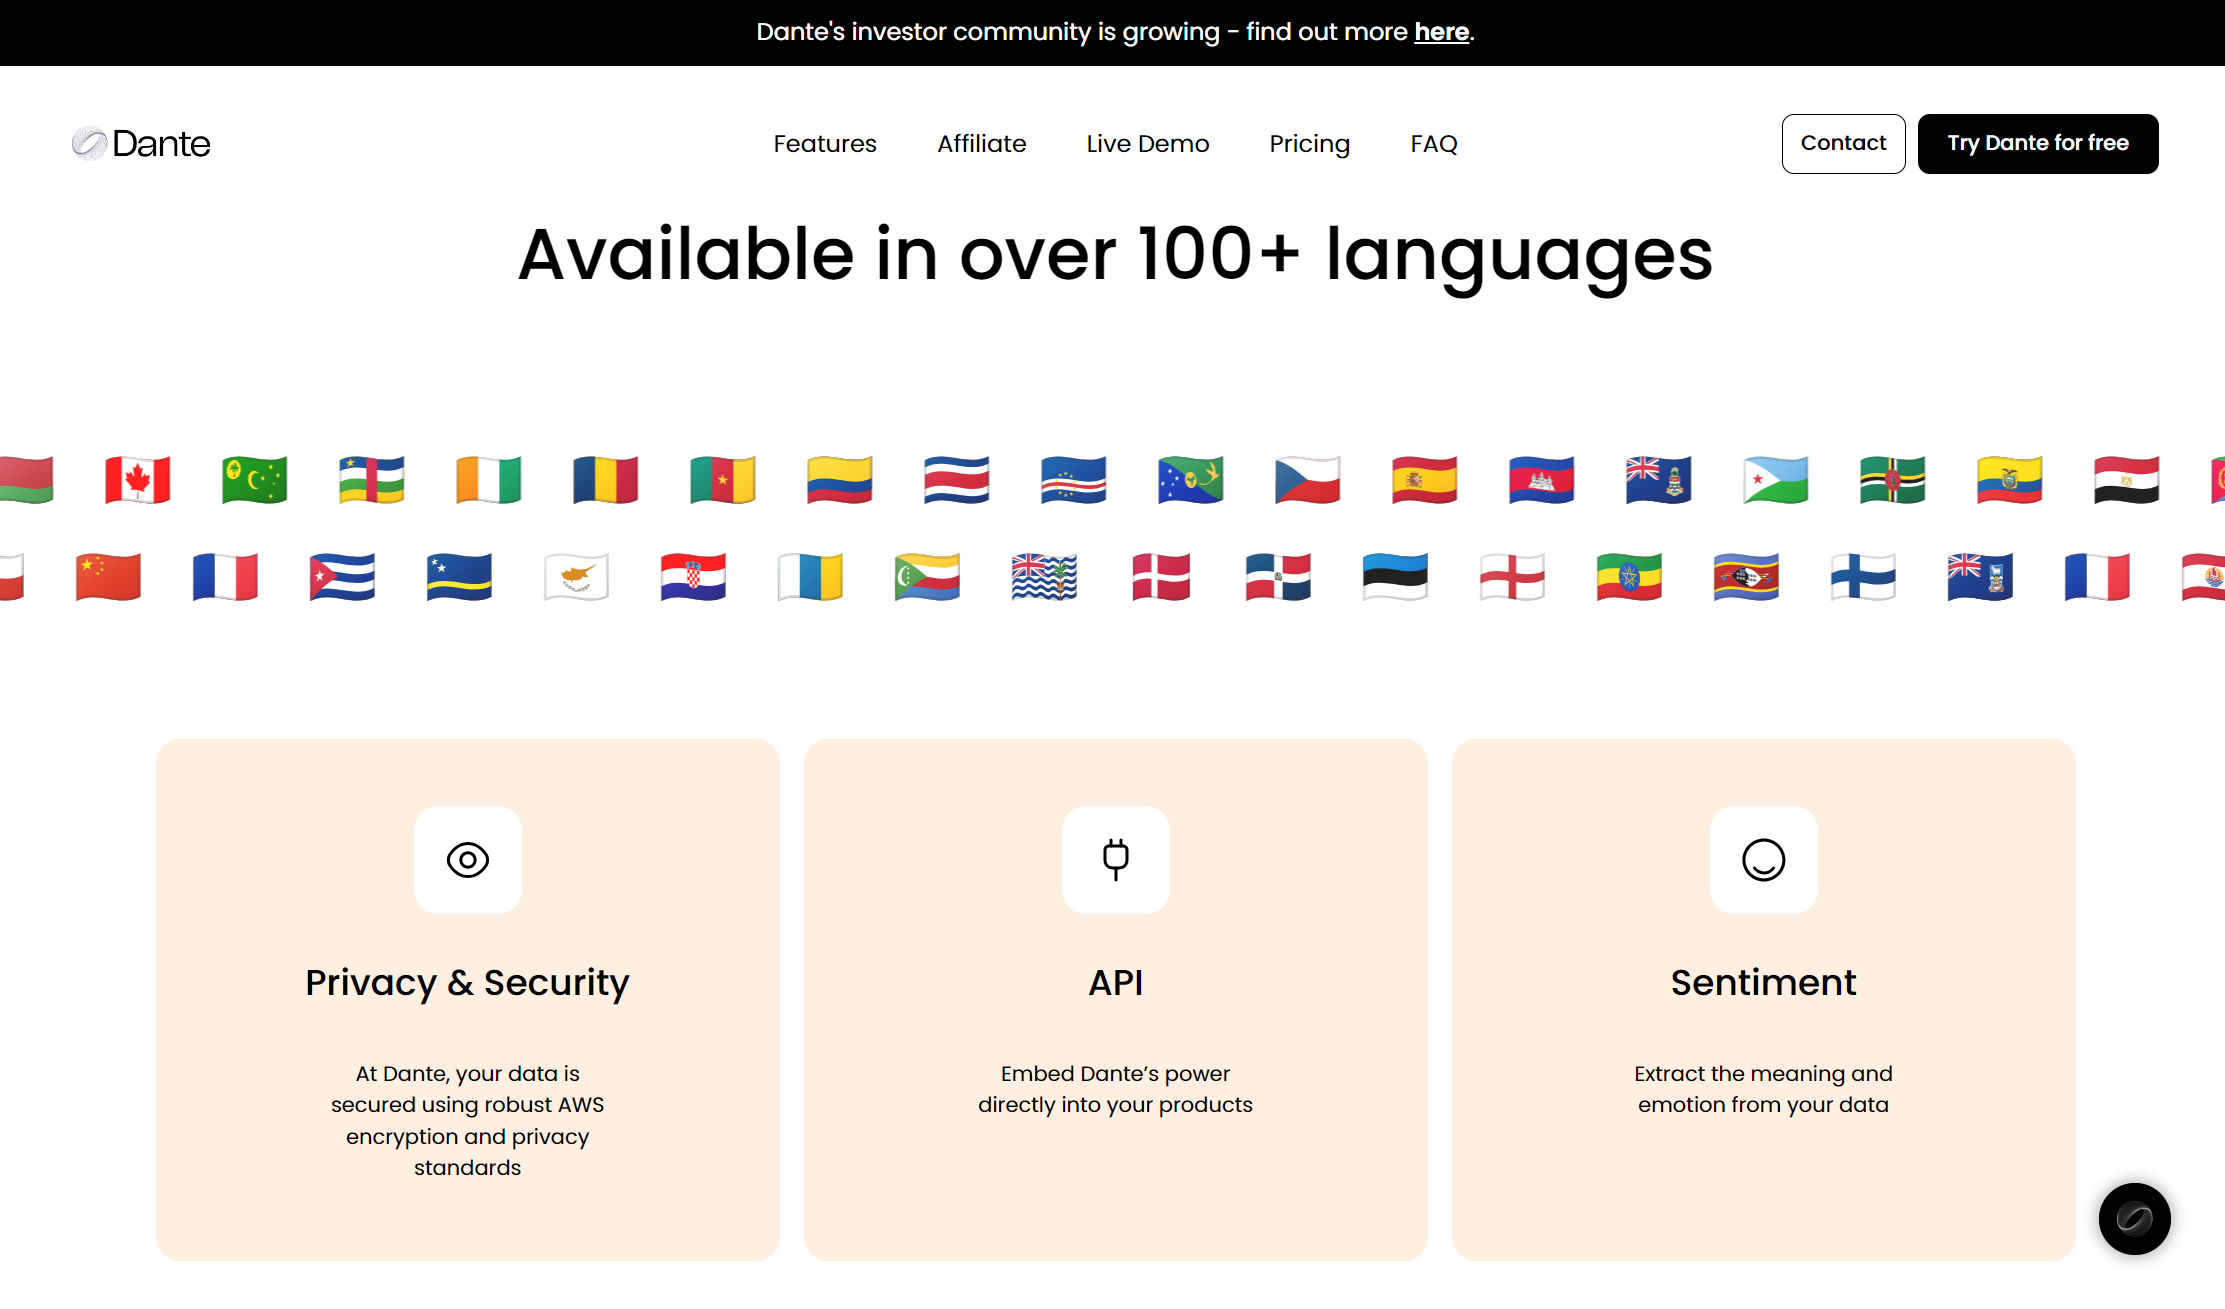2225x1309 pixels.
Task: Select the Cyprus flag
Action: coord(577,577)
